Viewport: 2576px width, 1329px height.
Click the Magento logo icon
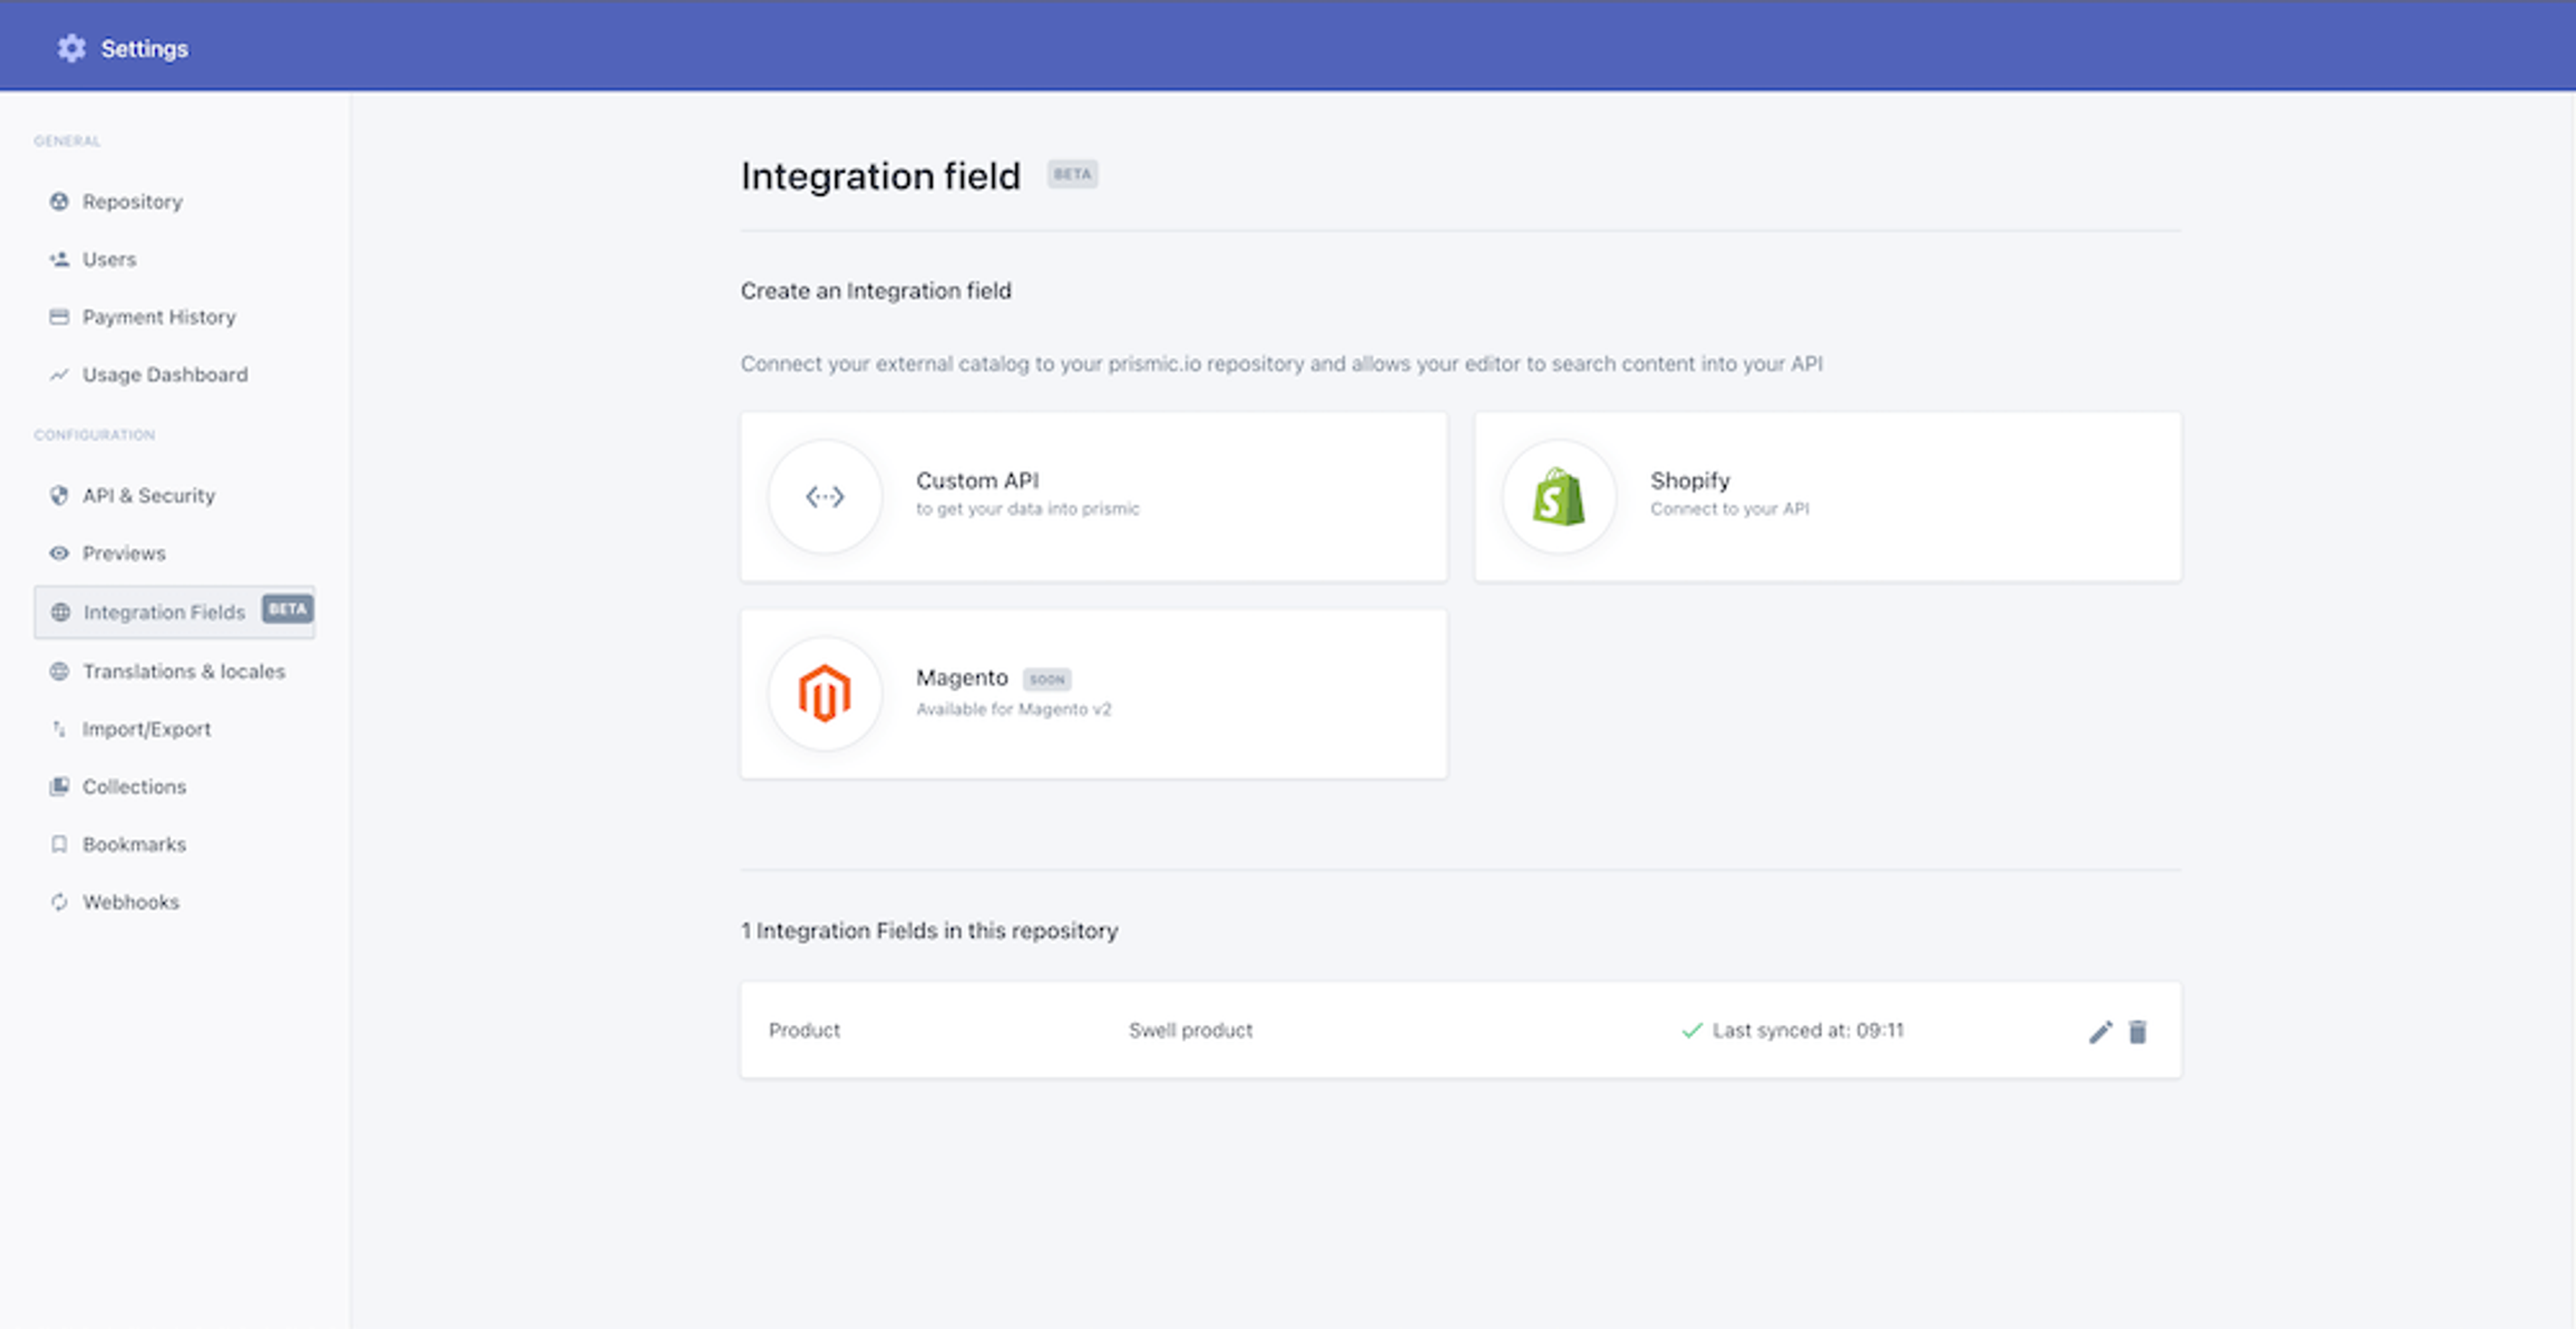(x=825, y=693)
